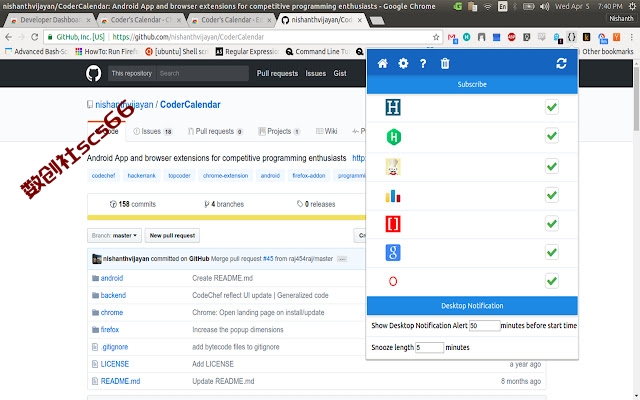
Task: Select the red circle logo in list
Action: click(393, 281)
